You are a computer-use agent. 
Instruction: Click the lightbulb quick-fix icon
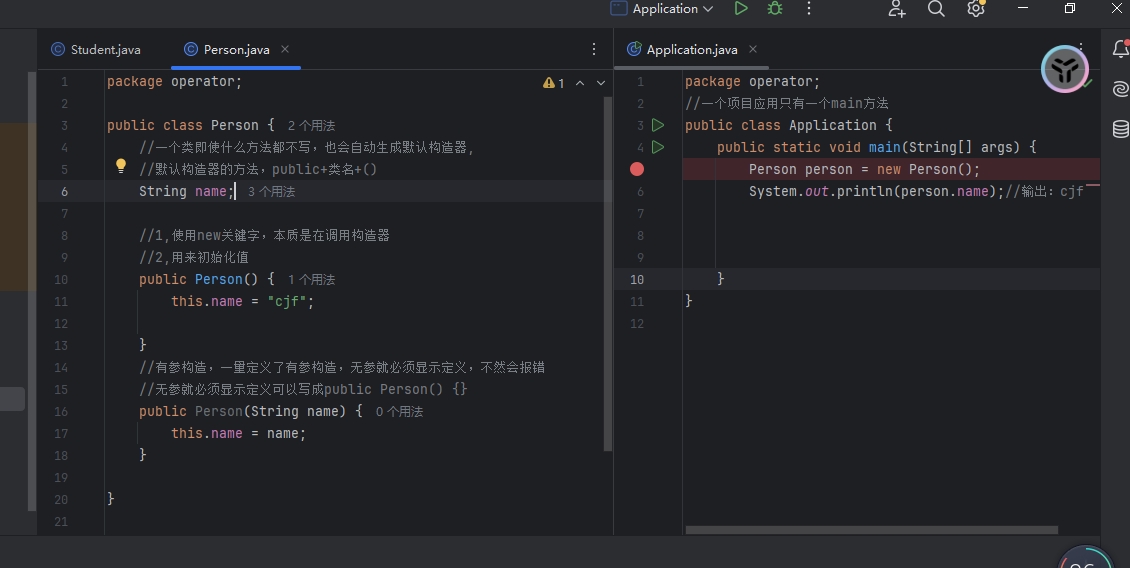pyautogui.click(x=121, y=166)
